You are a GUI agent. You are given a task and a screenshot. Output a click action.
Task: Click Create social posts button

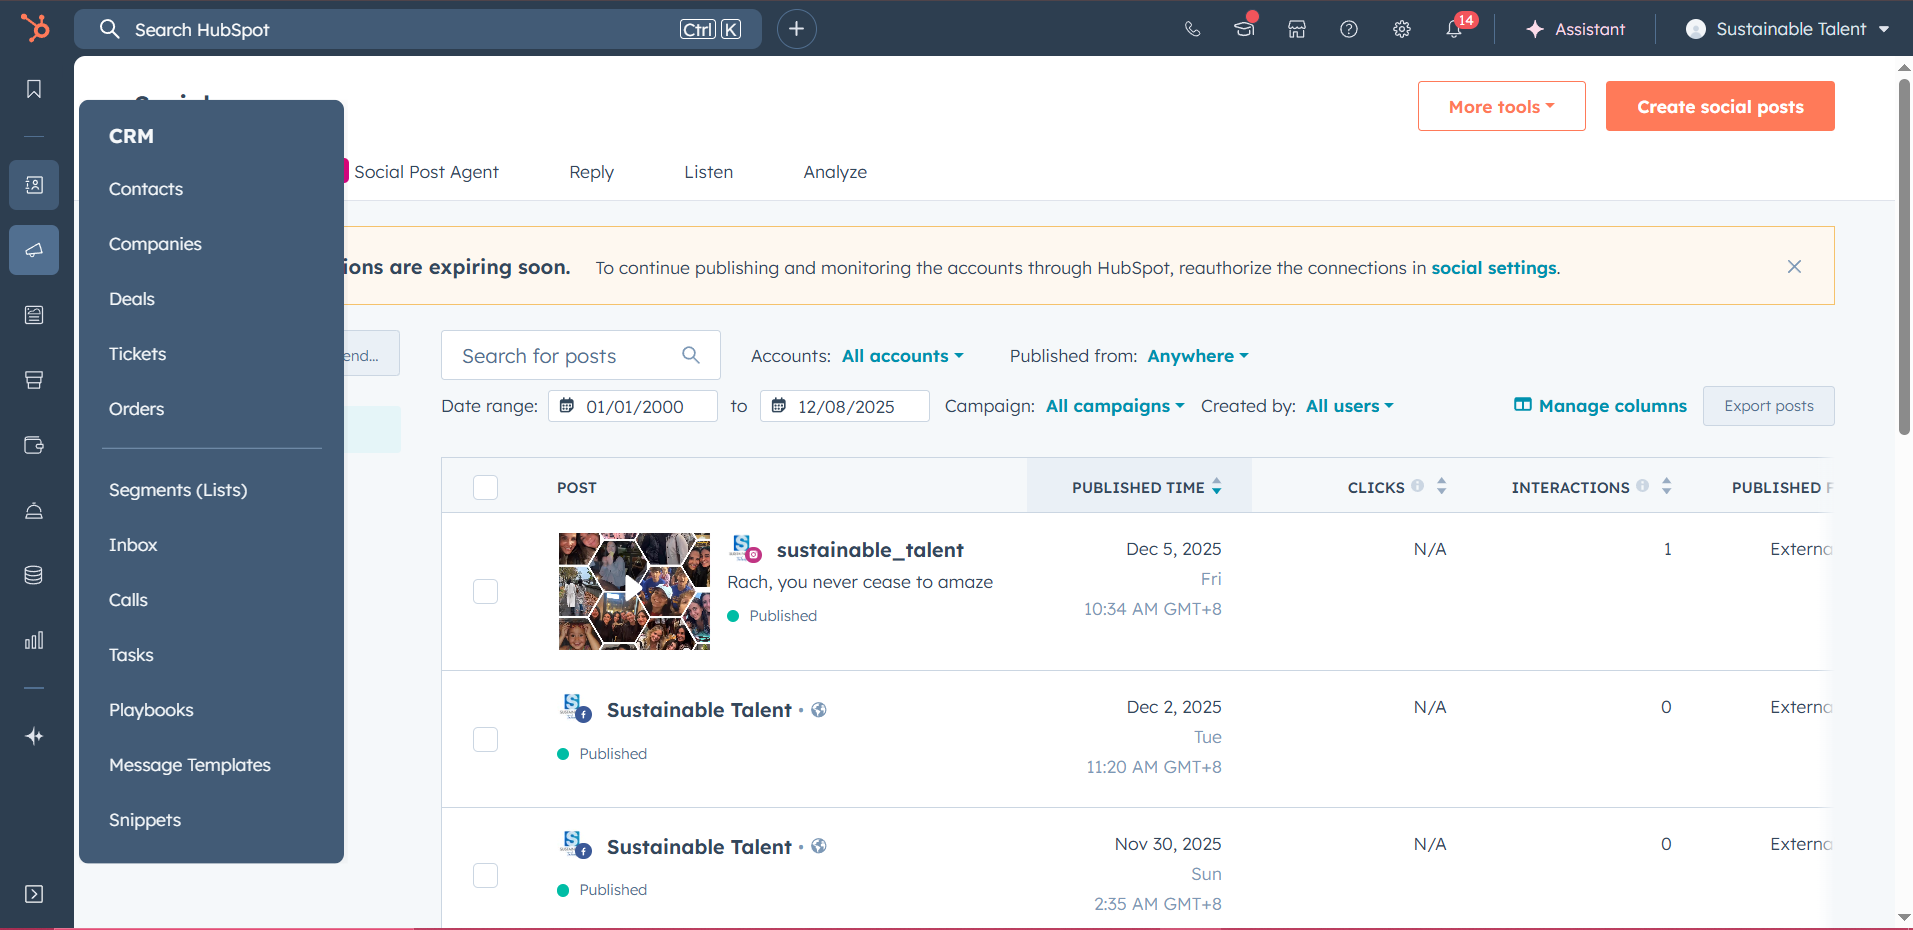coord(1720,106)
